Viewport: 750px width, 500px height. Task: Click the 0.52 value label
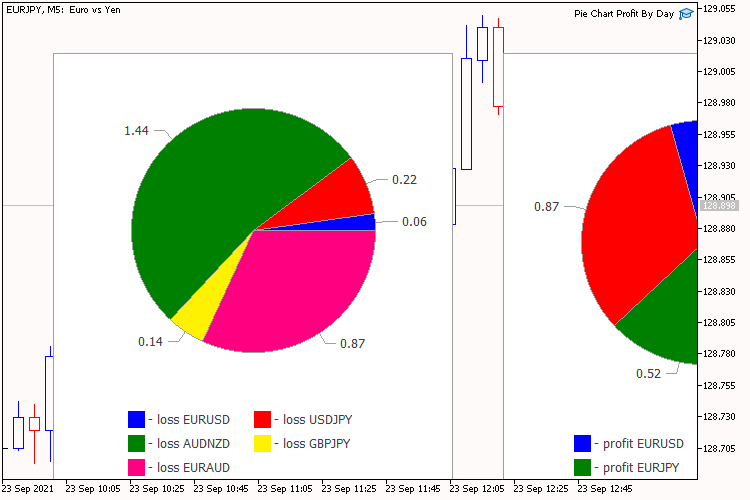[x=648, y=374]
